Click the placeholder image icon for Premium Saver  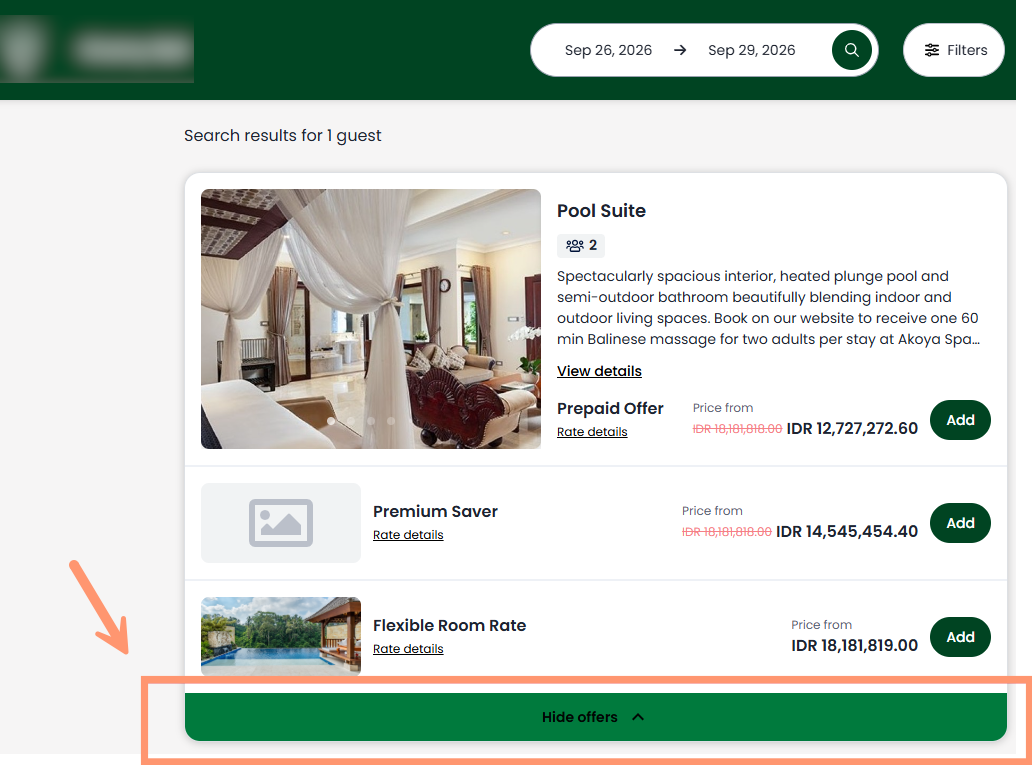click(x=281, y=523)
